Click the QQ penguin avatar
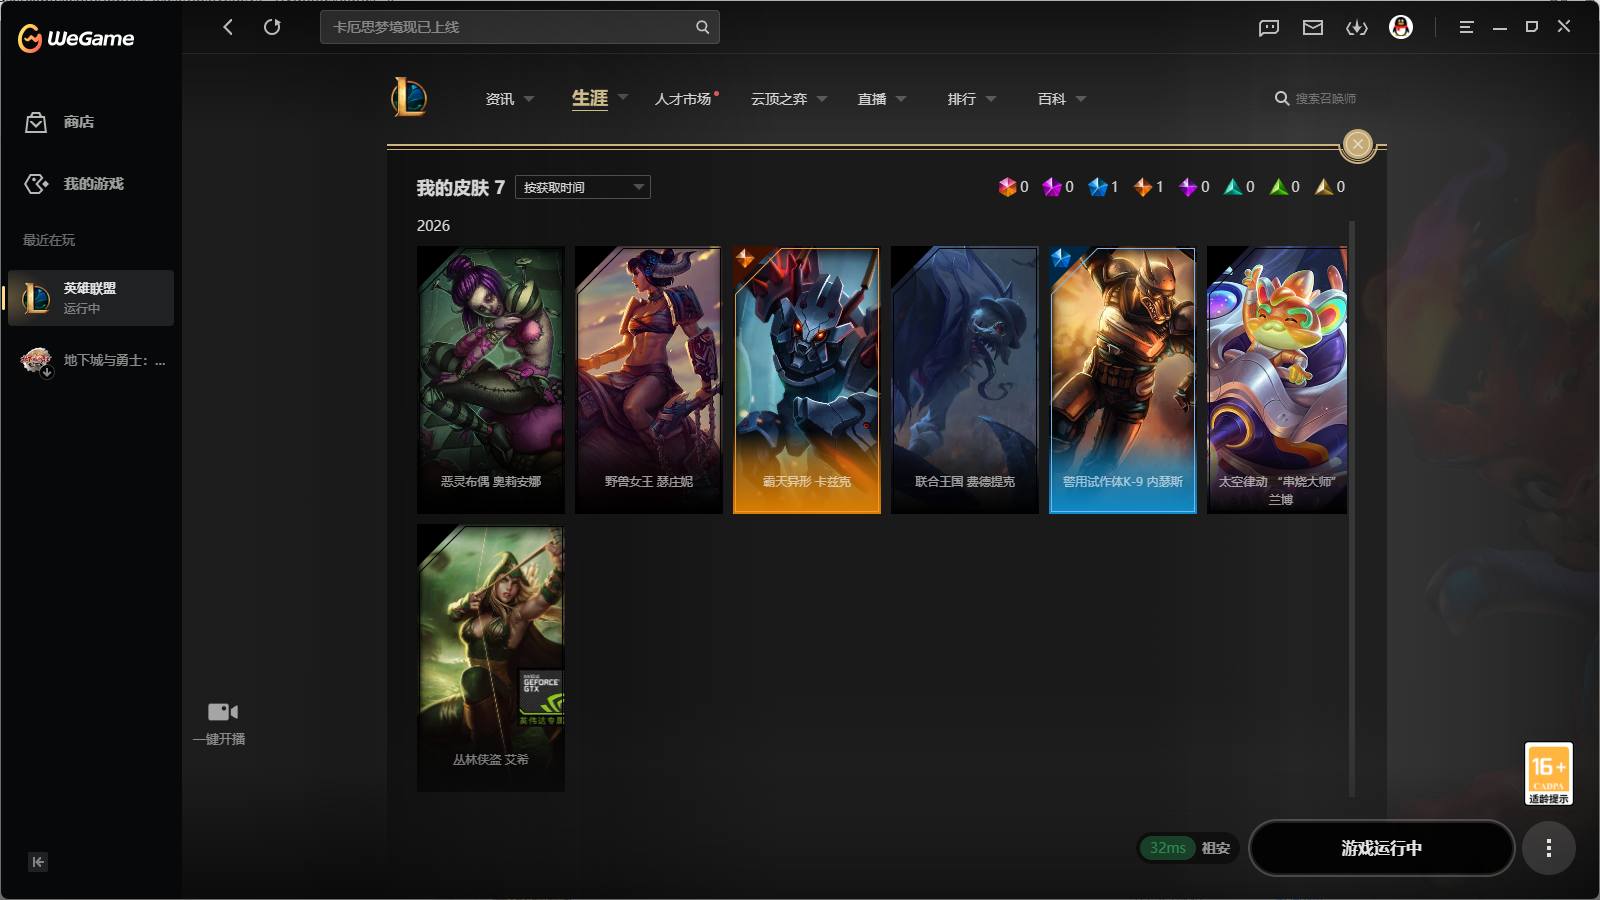1600x900 pixels. coord(1401,27)
